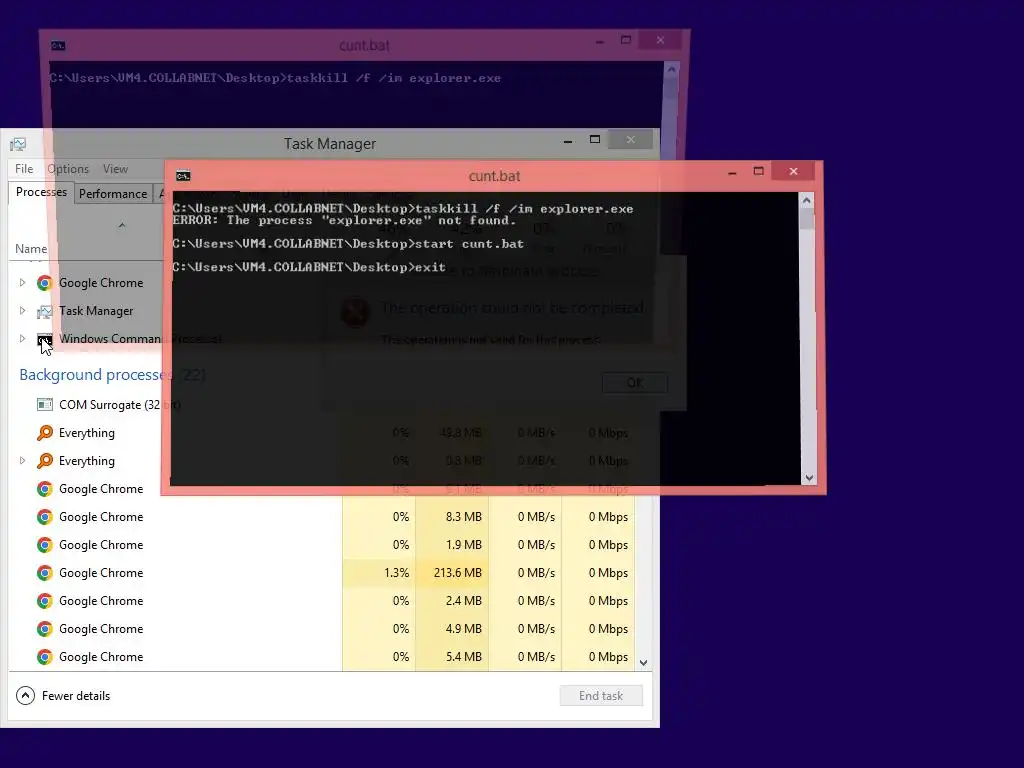Open the View menu in Task Manager
Viewport: 1024px width, 768px height.
[115, 169]
